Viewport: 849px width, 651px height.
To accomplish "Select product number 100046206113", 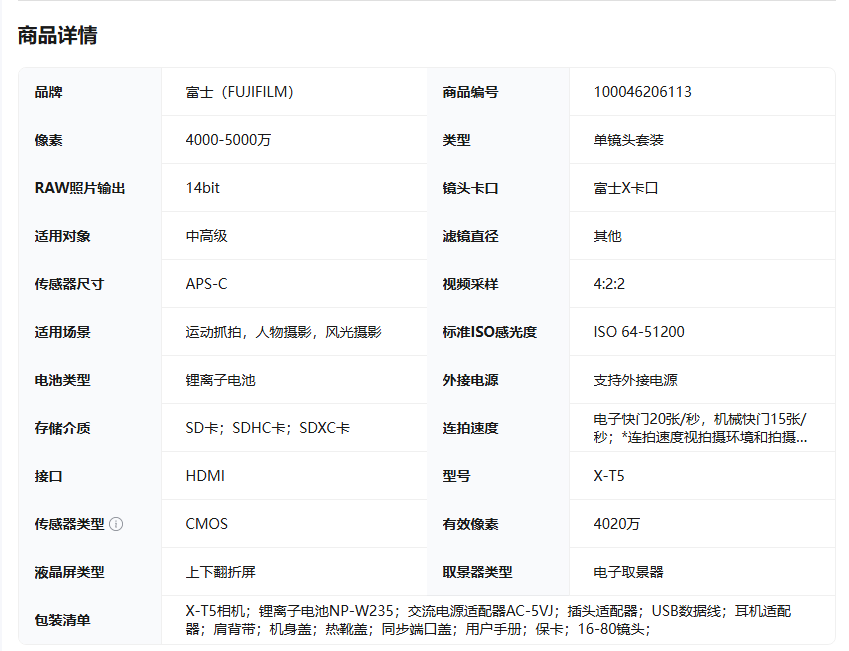I will 642,92.
